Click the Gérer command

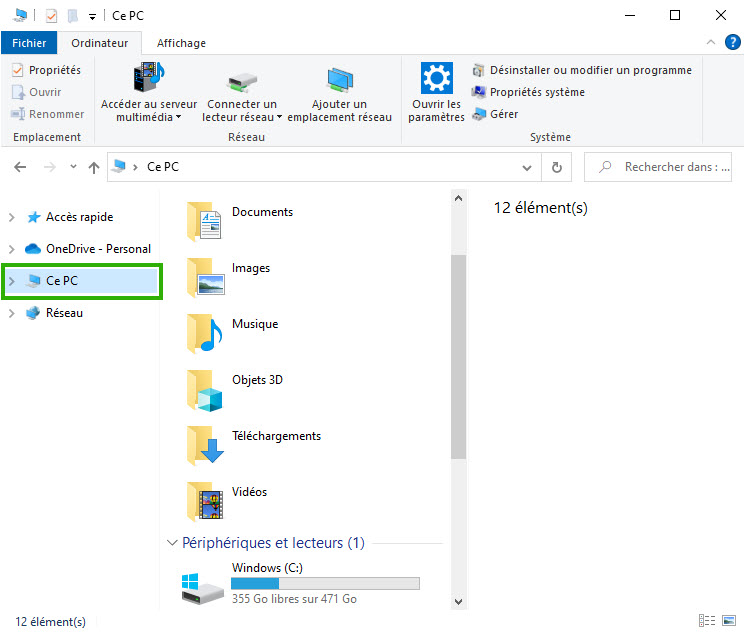pos(495,114)
